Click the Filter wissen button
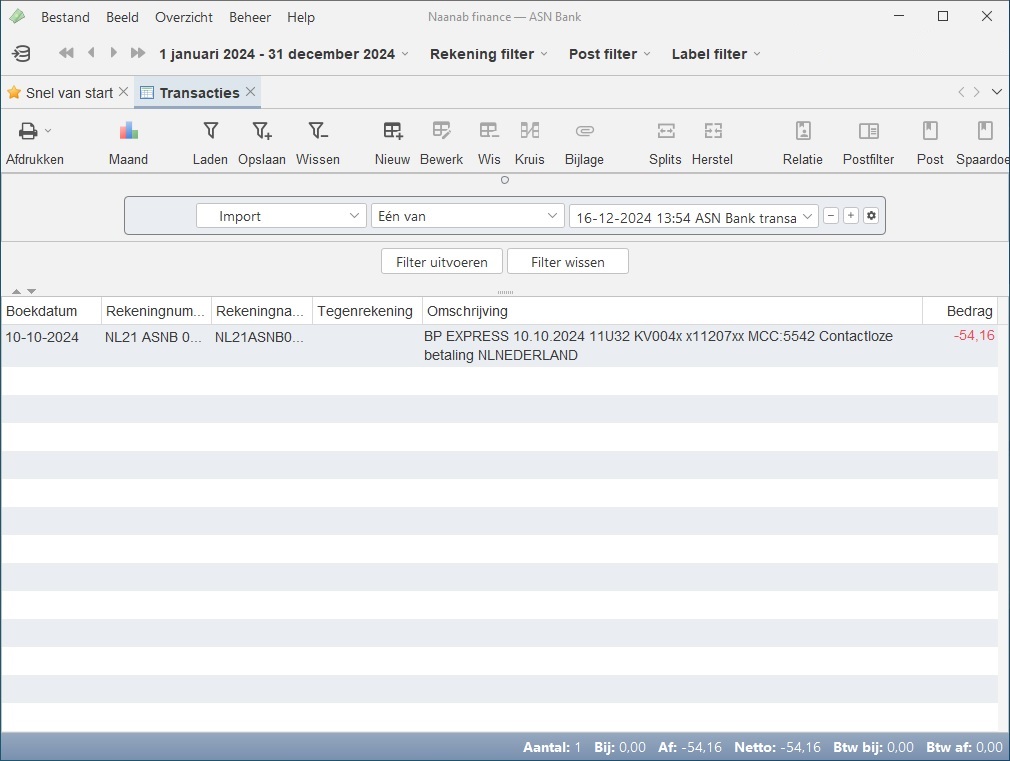The width and height of the screenshot is (1010, 761). tap(567, 262)
